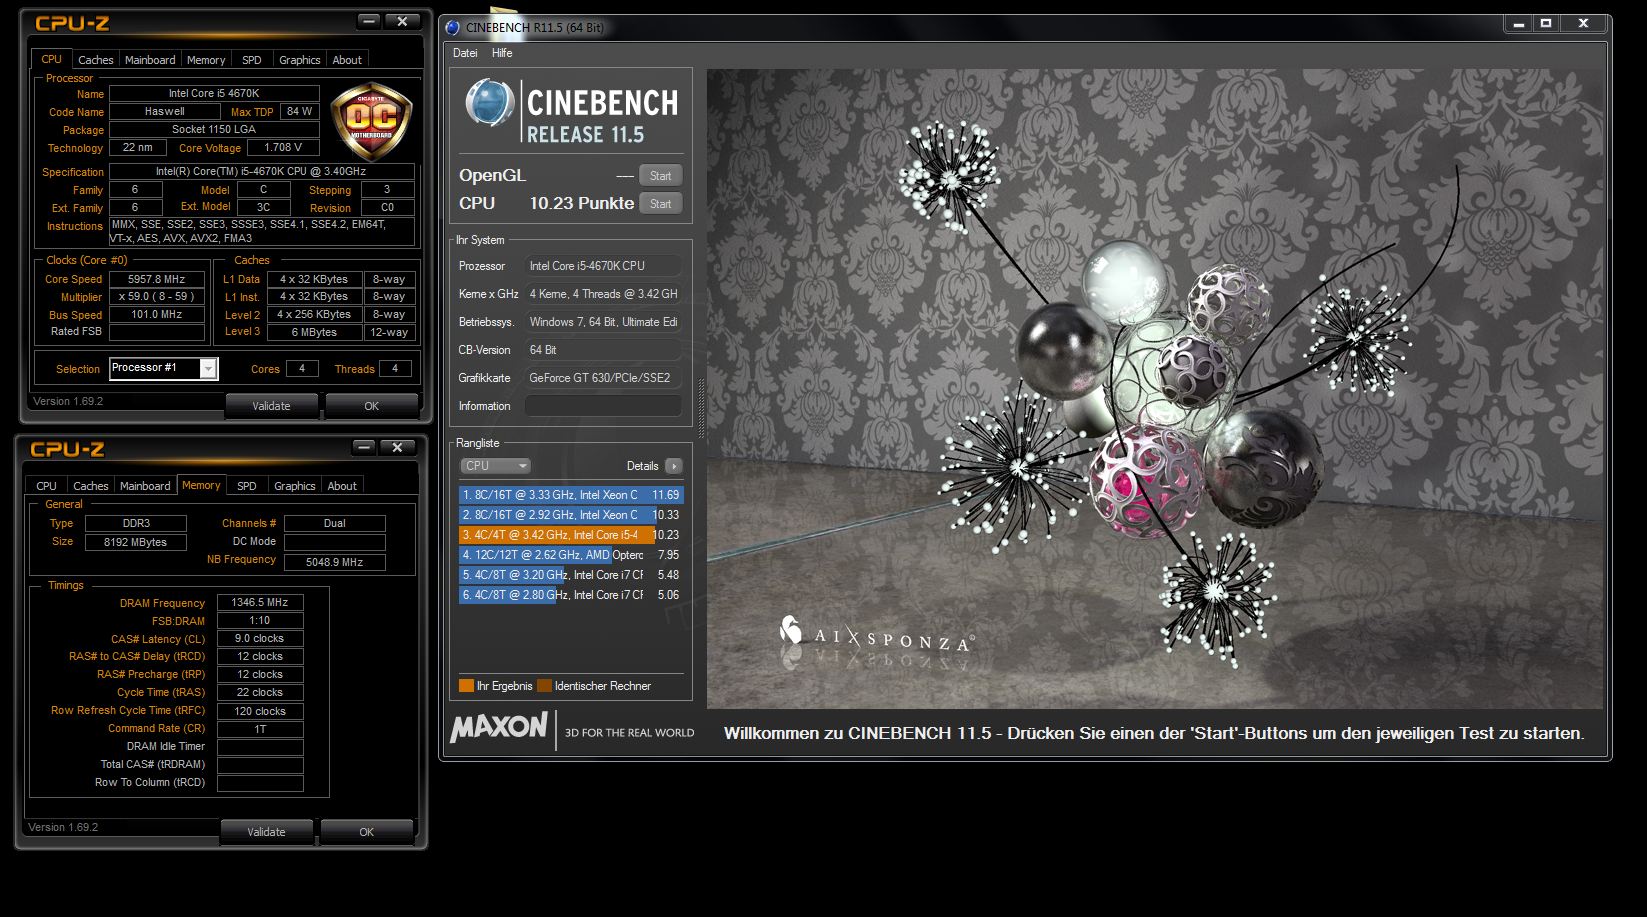
Task: Select Caches tab in lower CPU-Z window
Action: point(91,486)
